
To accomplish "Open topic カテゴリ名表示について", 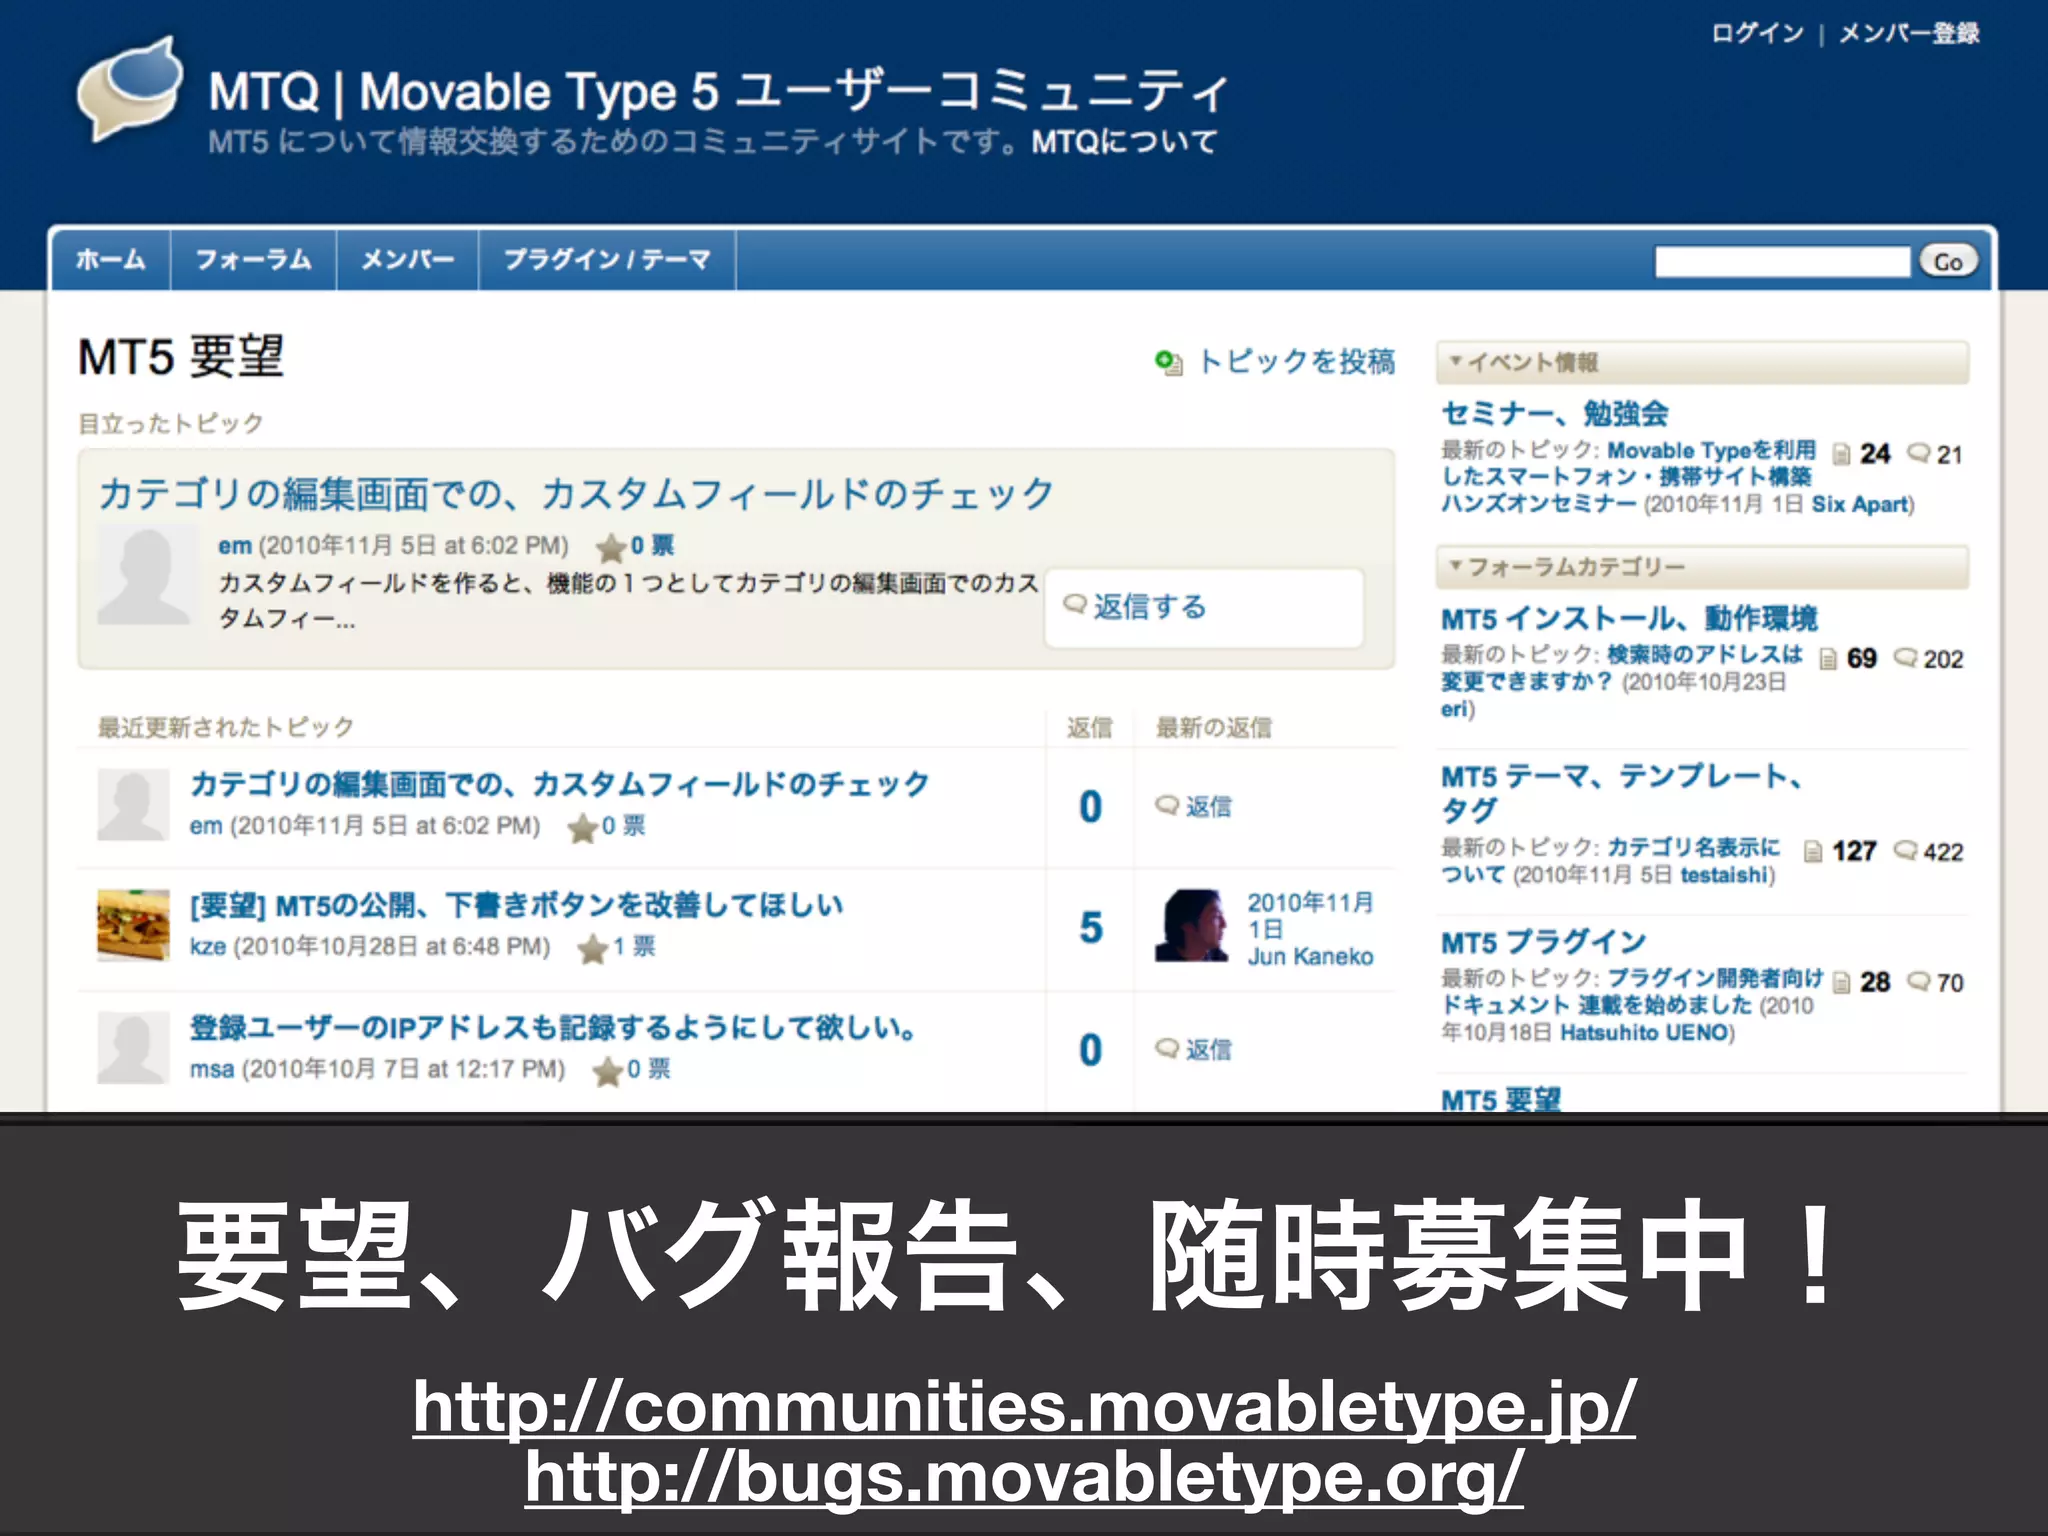I will coord(1611,861).
